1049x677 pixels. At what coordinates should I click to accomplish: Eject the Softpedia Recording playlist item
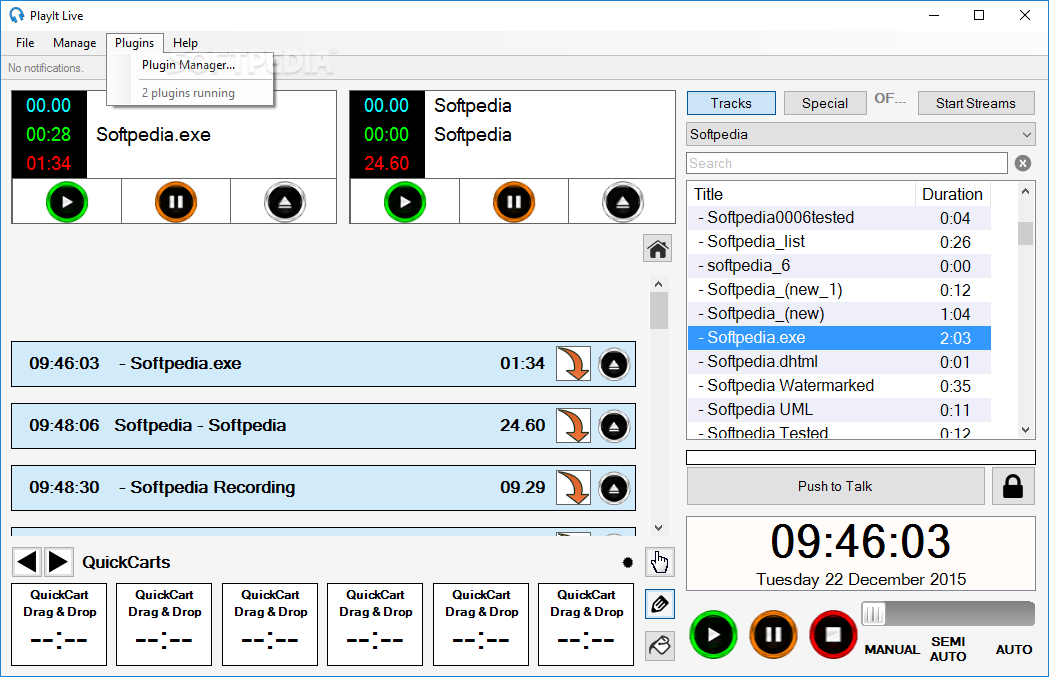614,488
